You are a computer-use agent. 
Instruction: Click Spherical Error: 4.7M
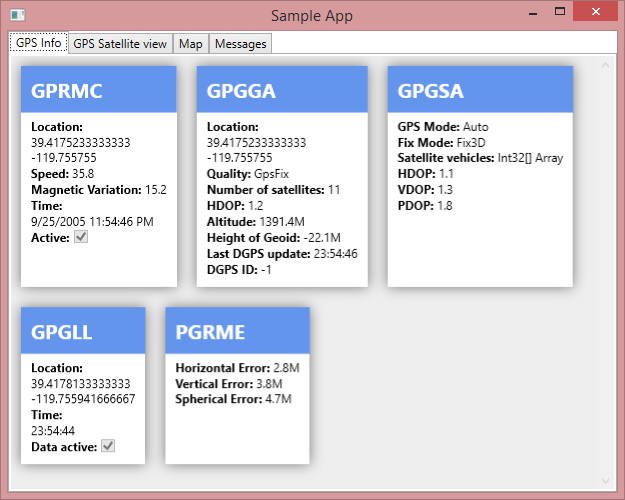[x=234, y=399]
